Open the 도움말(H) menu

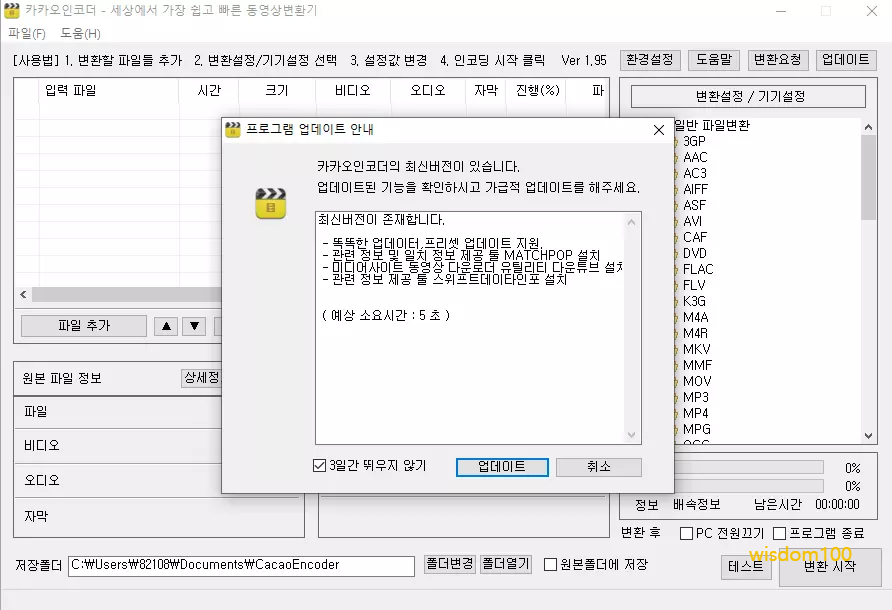point(80,33)
